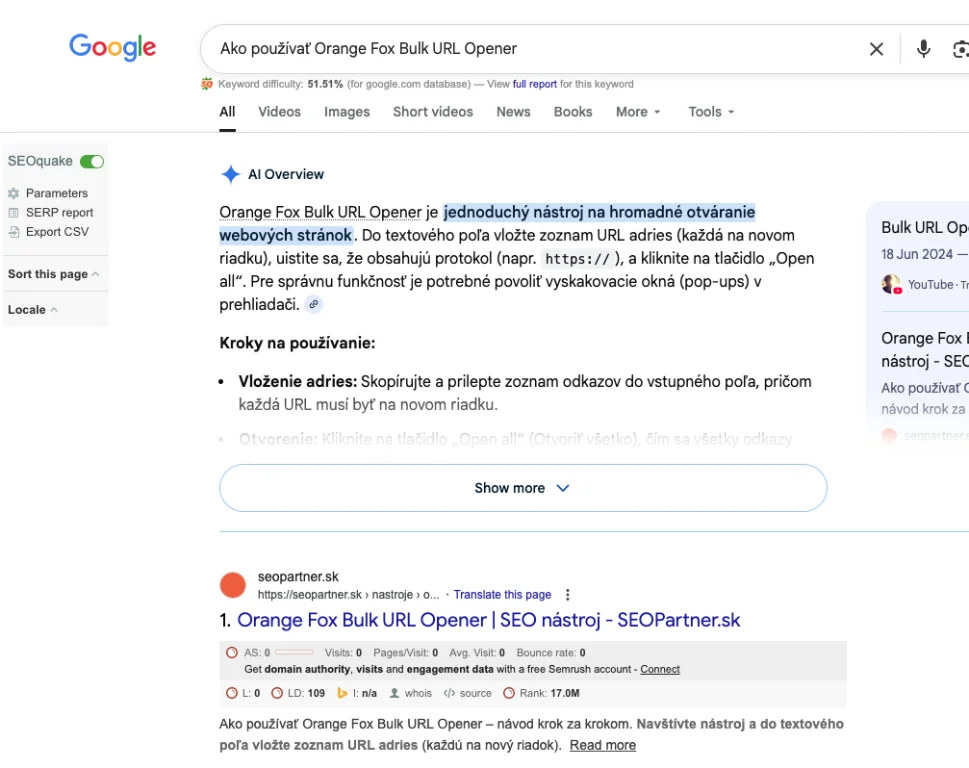Start voice search with the microphone icon
The image size is (969, 768).
pyautogui.click(x=923, y=49)
